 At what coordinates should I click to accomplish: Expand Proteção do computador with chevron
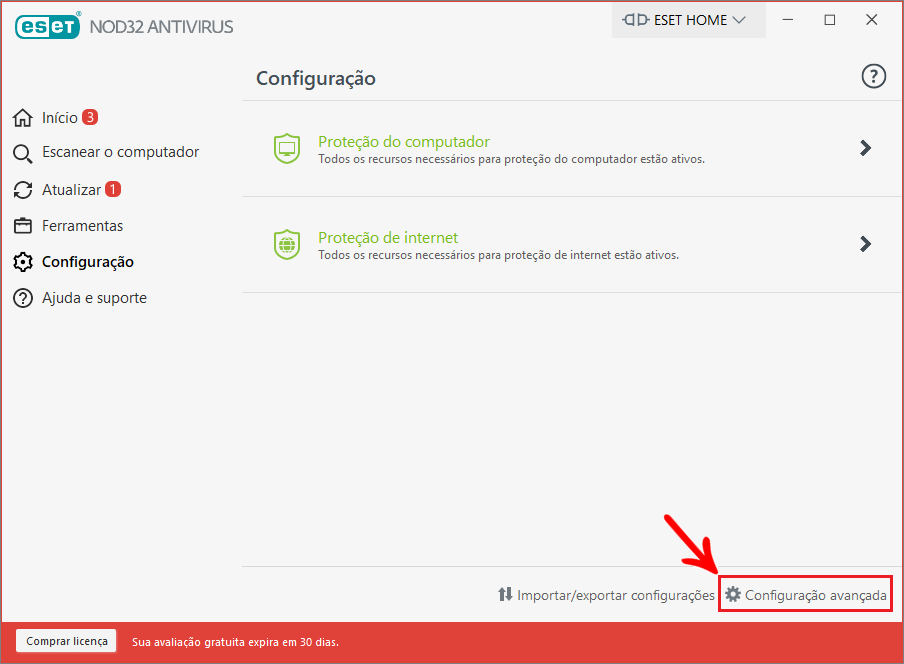pos(865,148)
